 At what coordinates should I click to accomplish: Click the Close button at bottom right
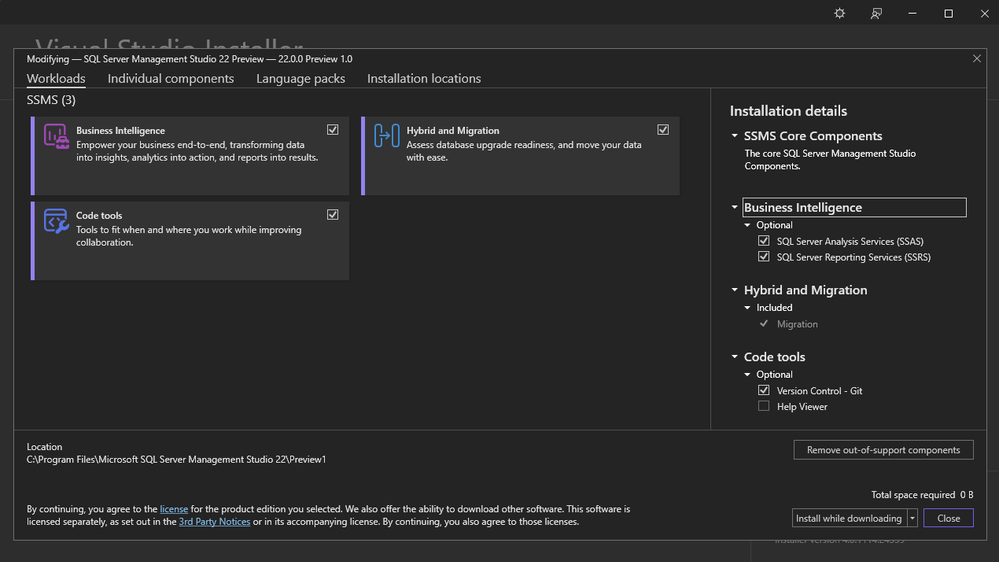point(948,518)
